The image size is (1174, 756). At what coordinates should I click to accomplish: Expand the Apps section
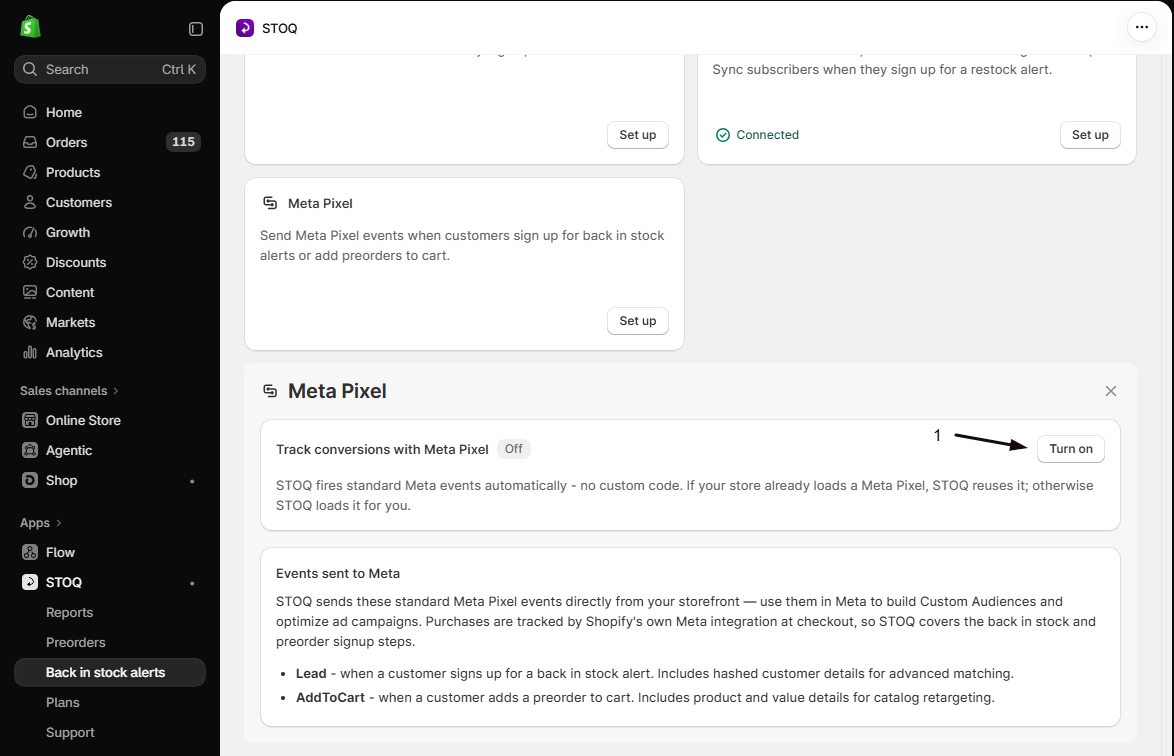40,522
